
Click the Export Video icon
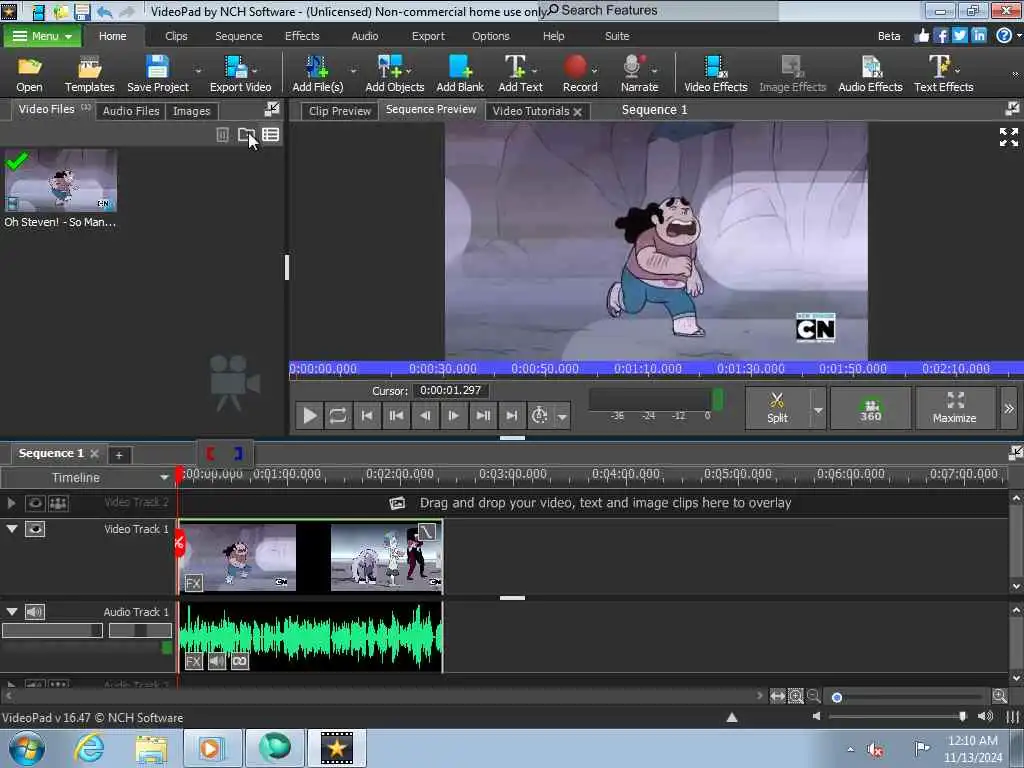tap(240, 74)
